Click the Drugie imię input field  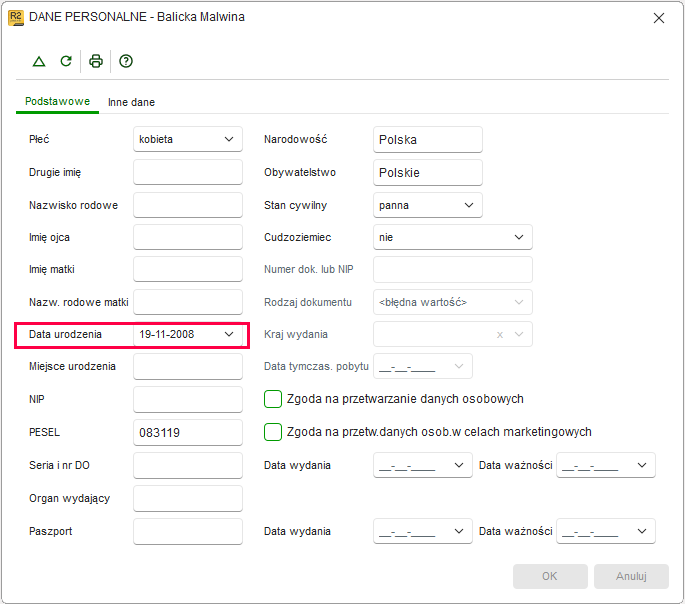tap(188, 172)
